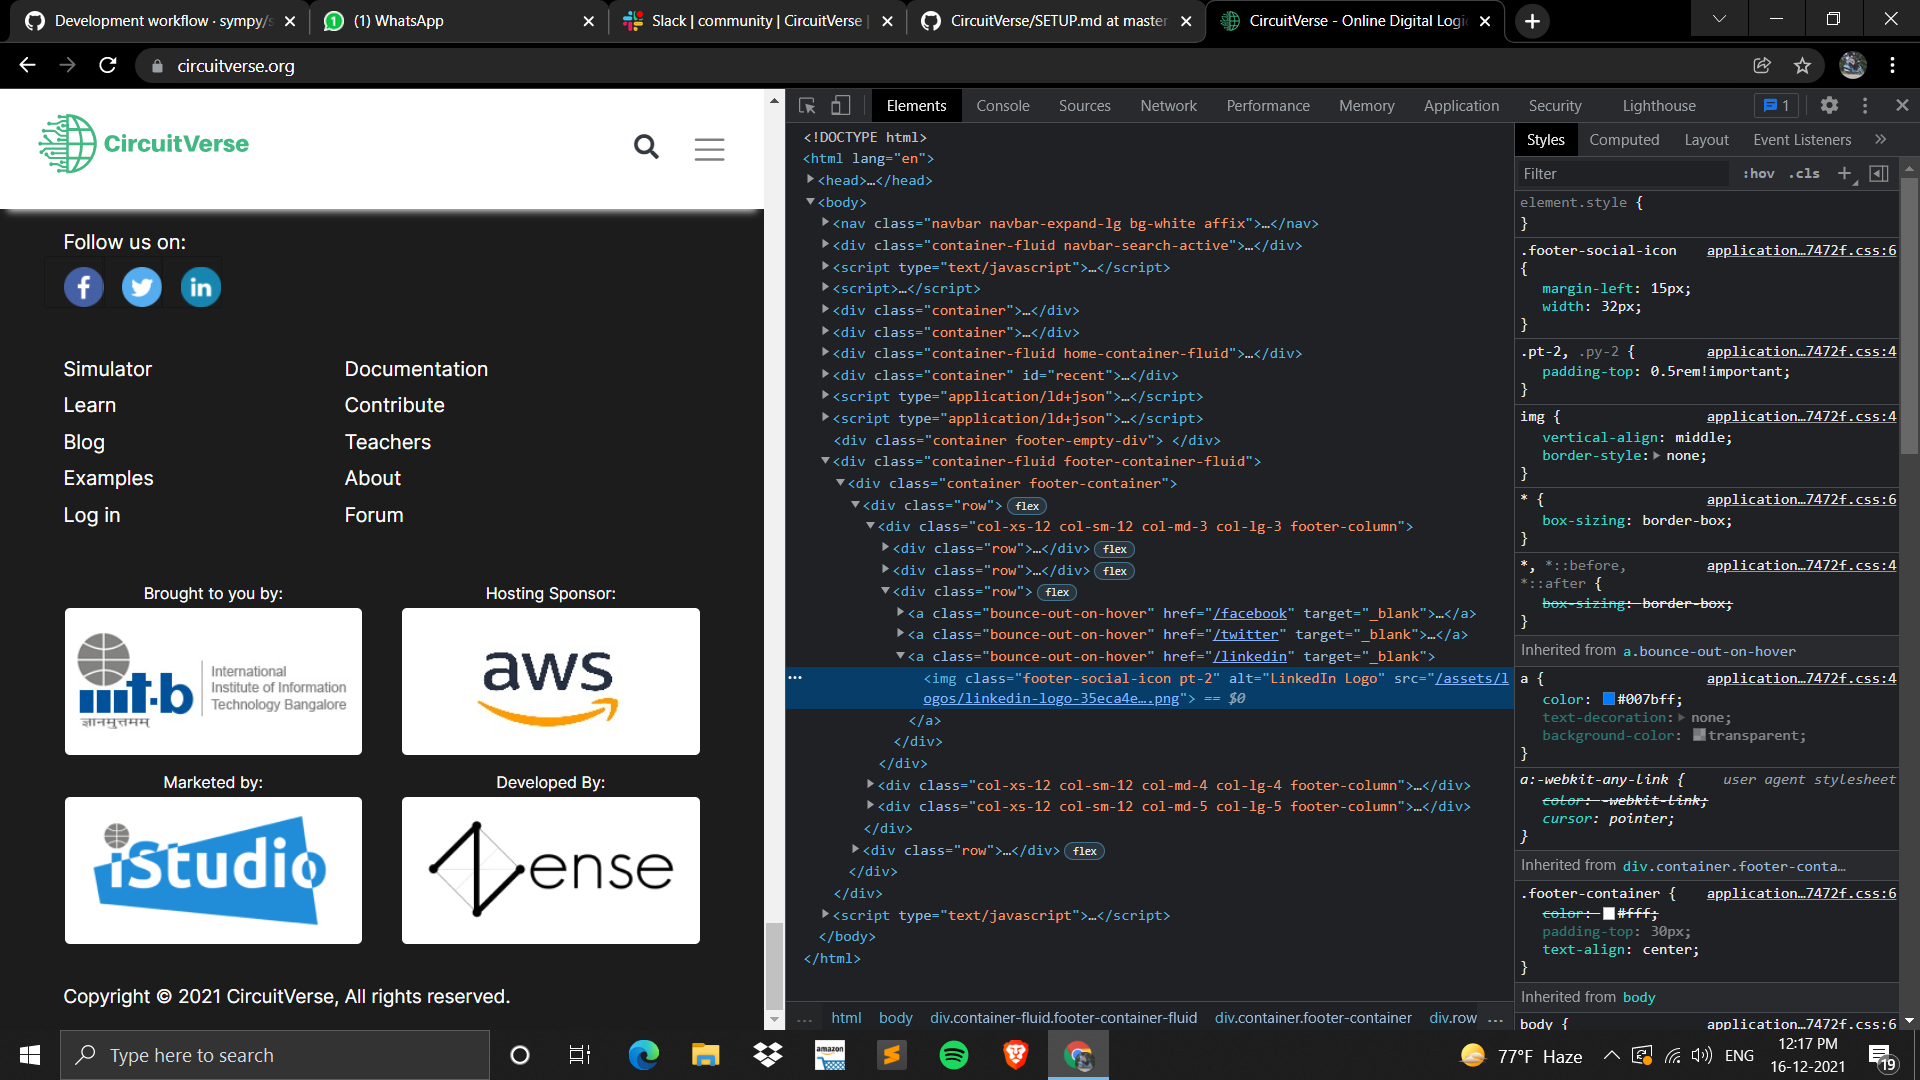Viewport: 1920px width, 1080px height.
Task: Open DevTools settings gear
Action: tap(1829, 105)
